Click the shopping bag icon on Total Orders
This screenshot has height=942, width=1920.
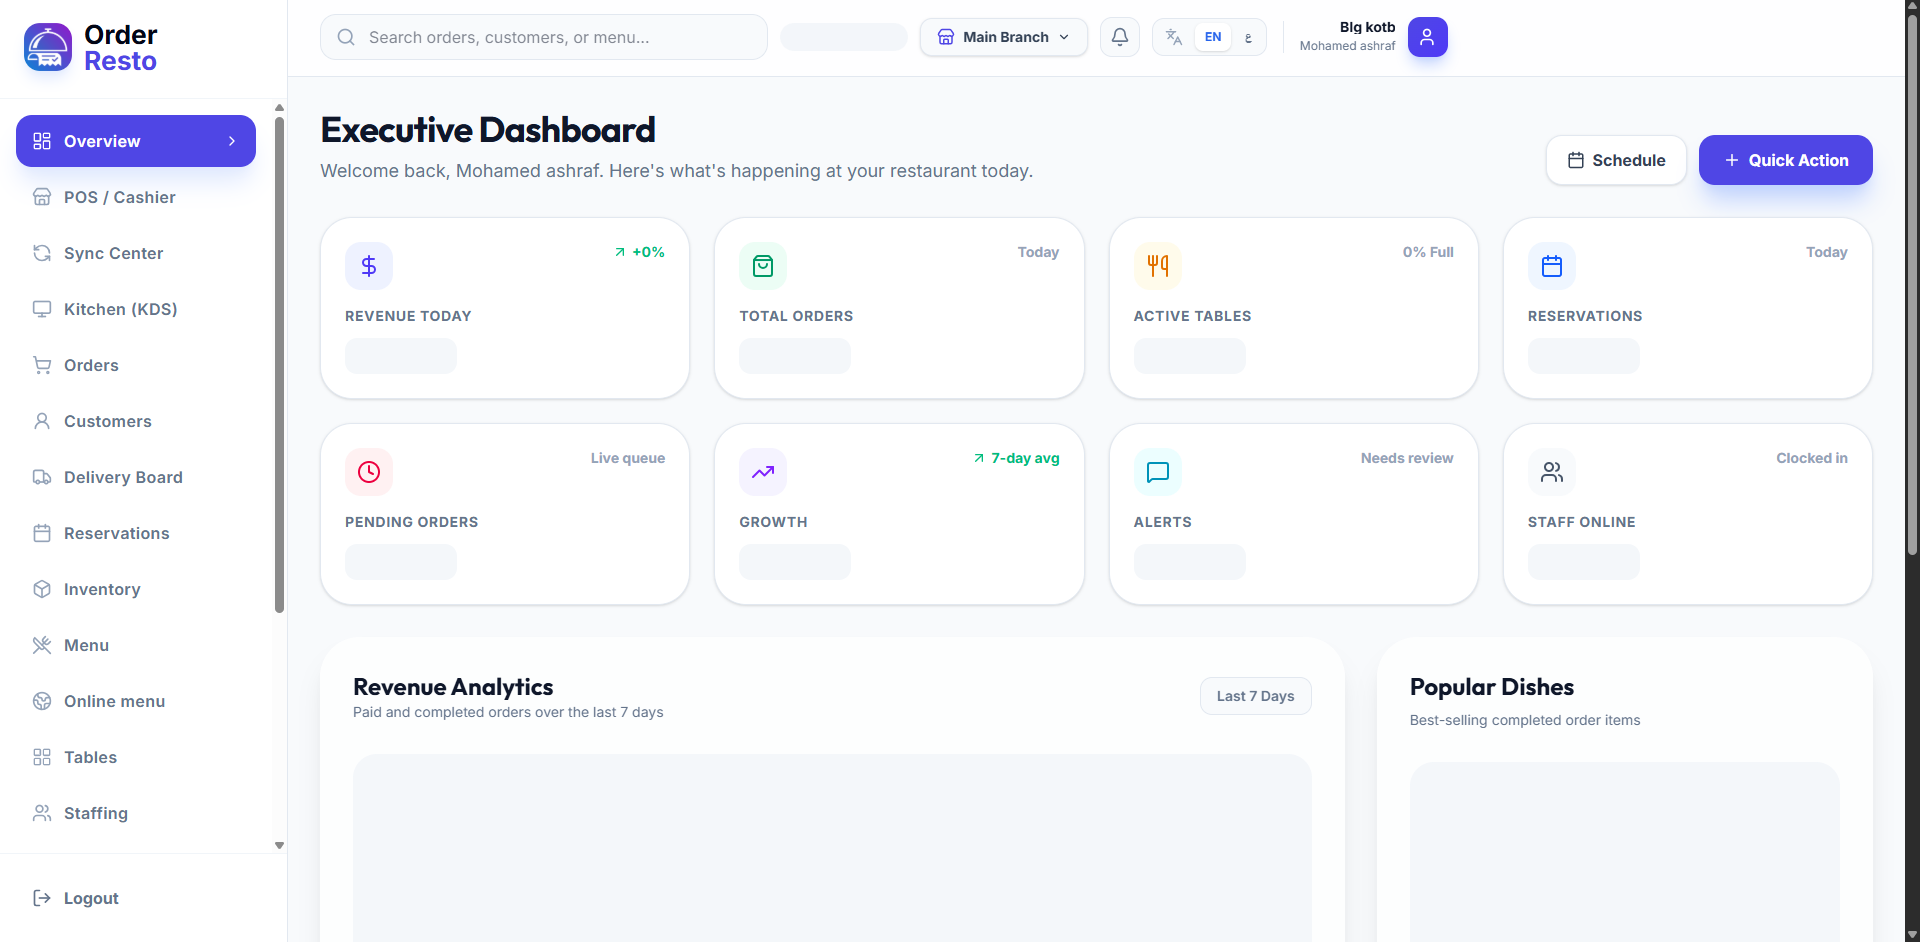tap(763, 266)
